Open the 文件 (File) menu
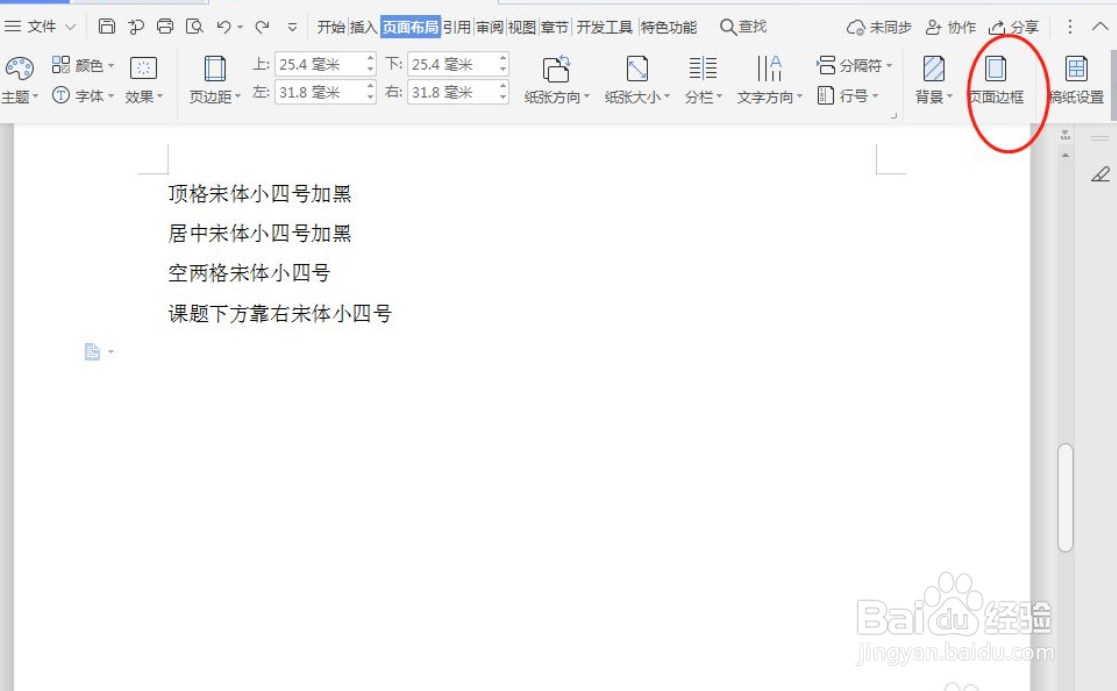 (x=35, y=28)
